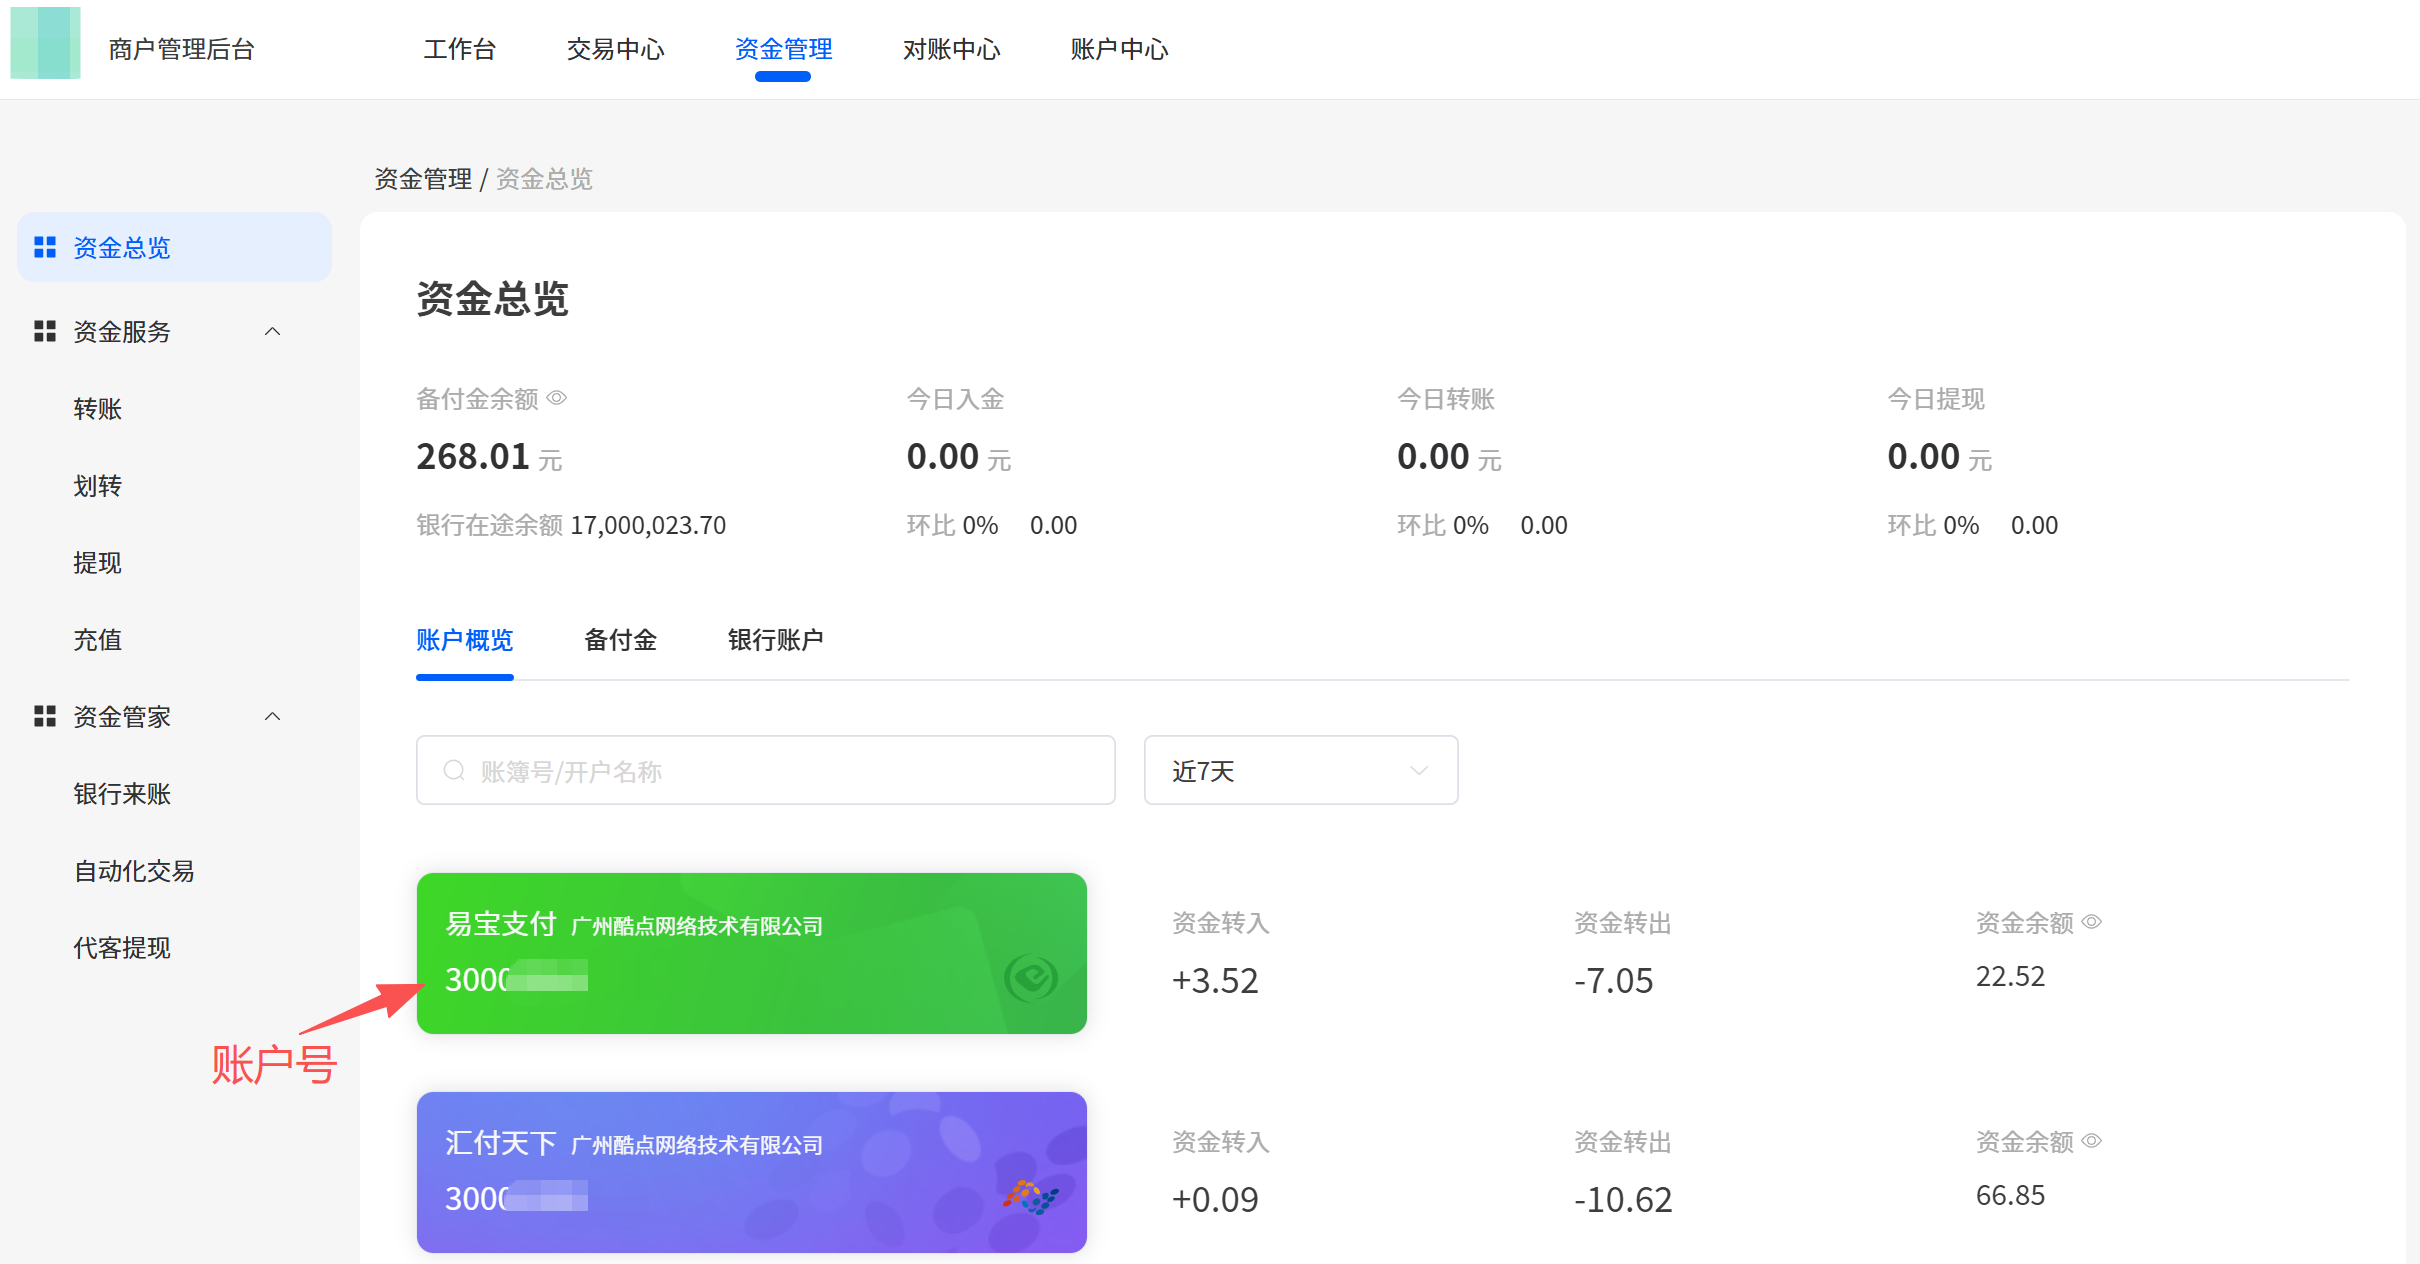
Task: Click the 资金管家 panel icon
Action: click(44, 716)
